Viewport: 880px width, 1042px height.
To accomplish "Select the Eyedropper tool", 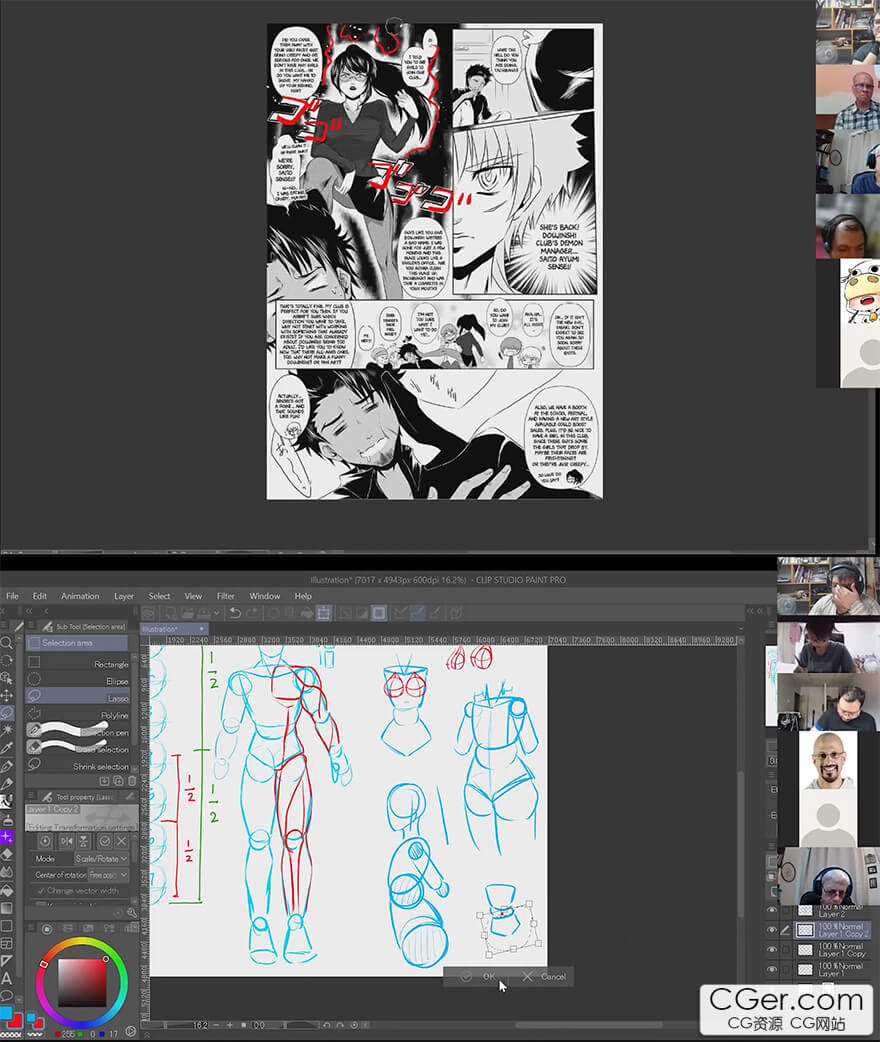I will coord(6,747).
